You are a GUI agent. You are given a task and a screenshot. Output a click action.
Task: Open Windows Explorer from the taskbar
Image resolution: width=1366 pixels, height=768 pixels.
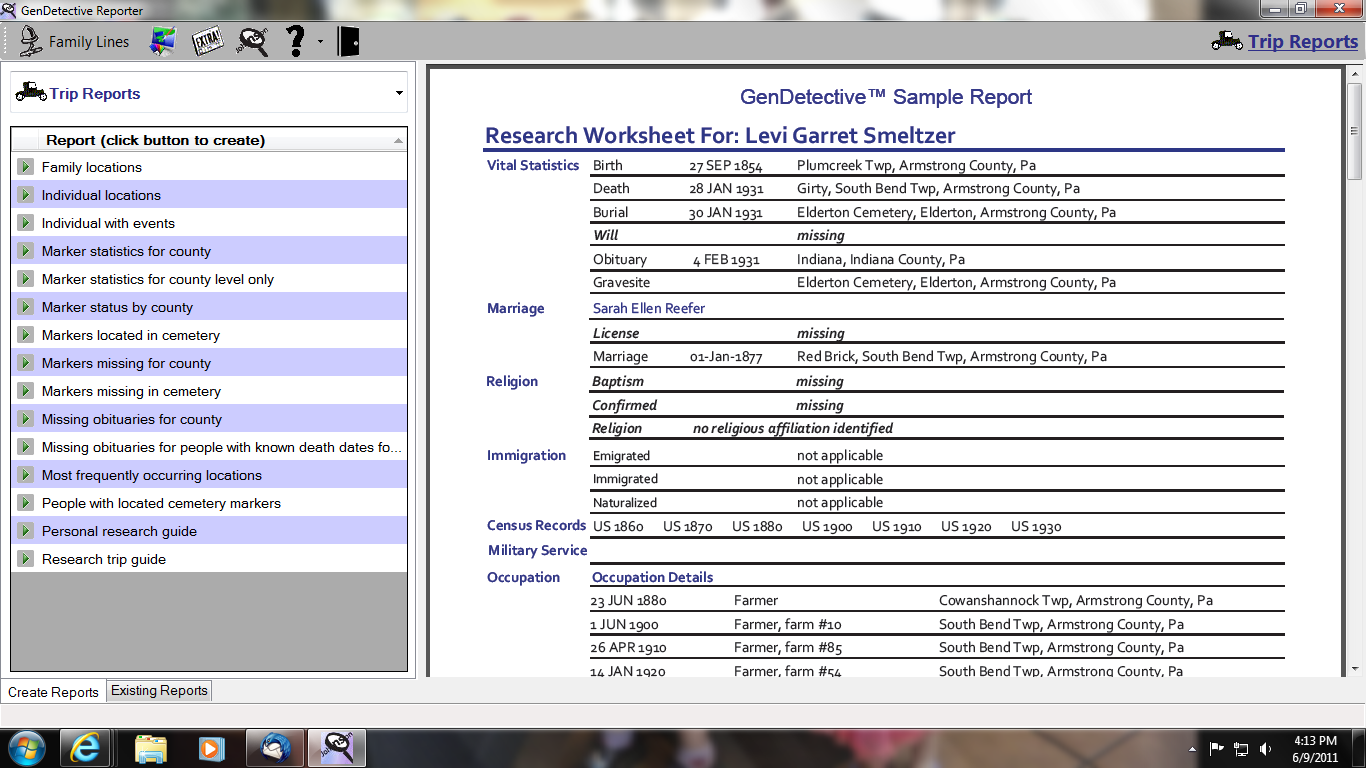tap(151, 748)
